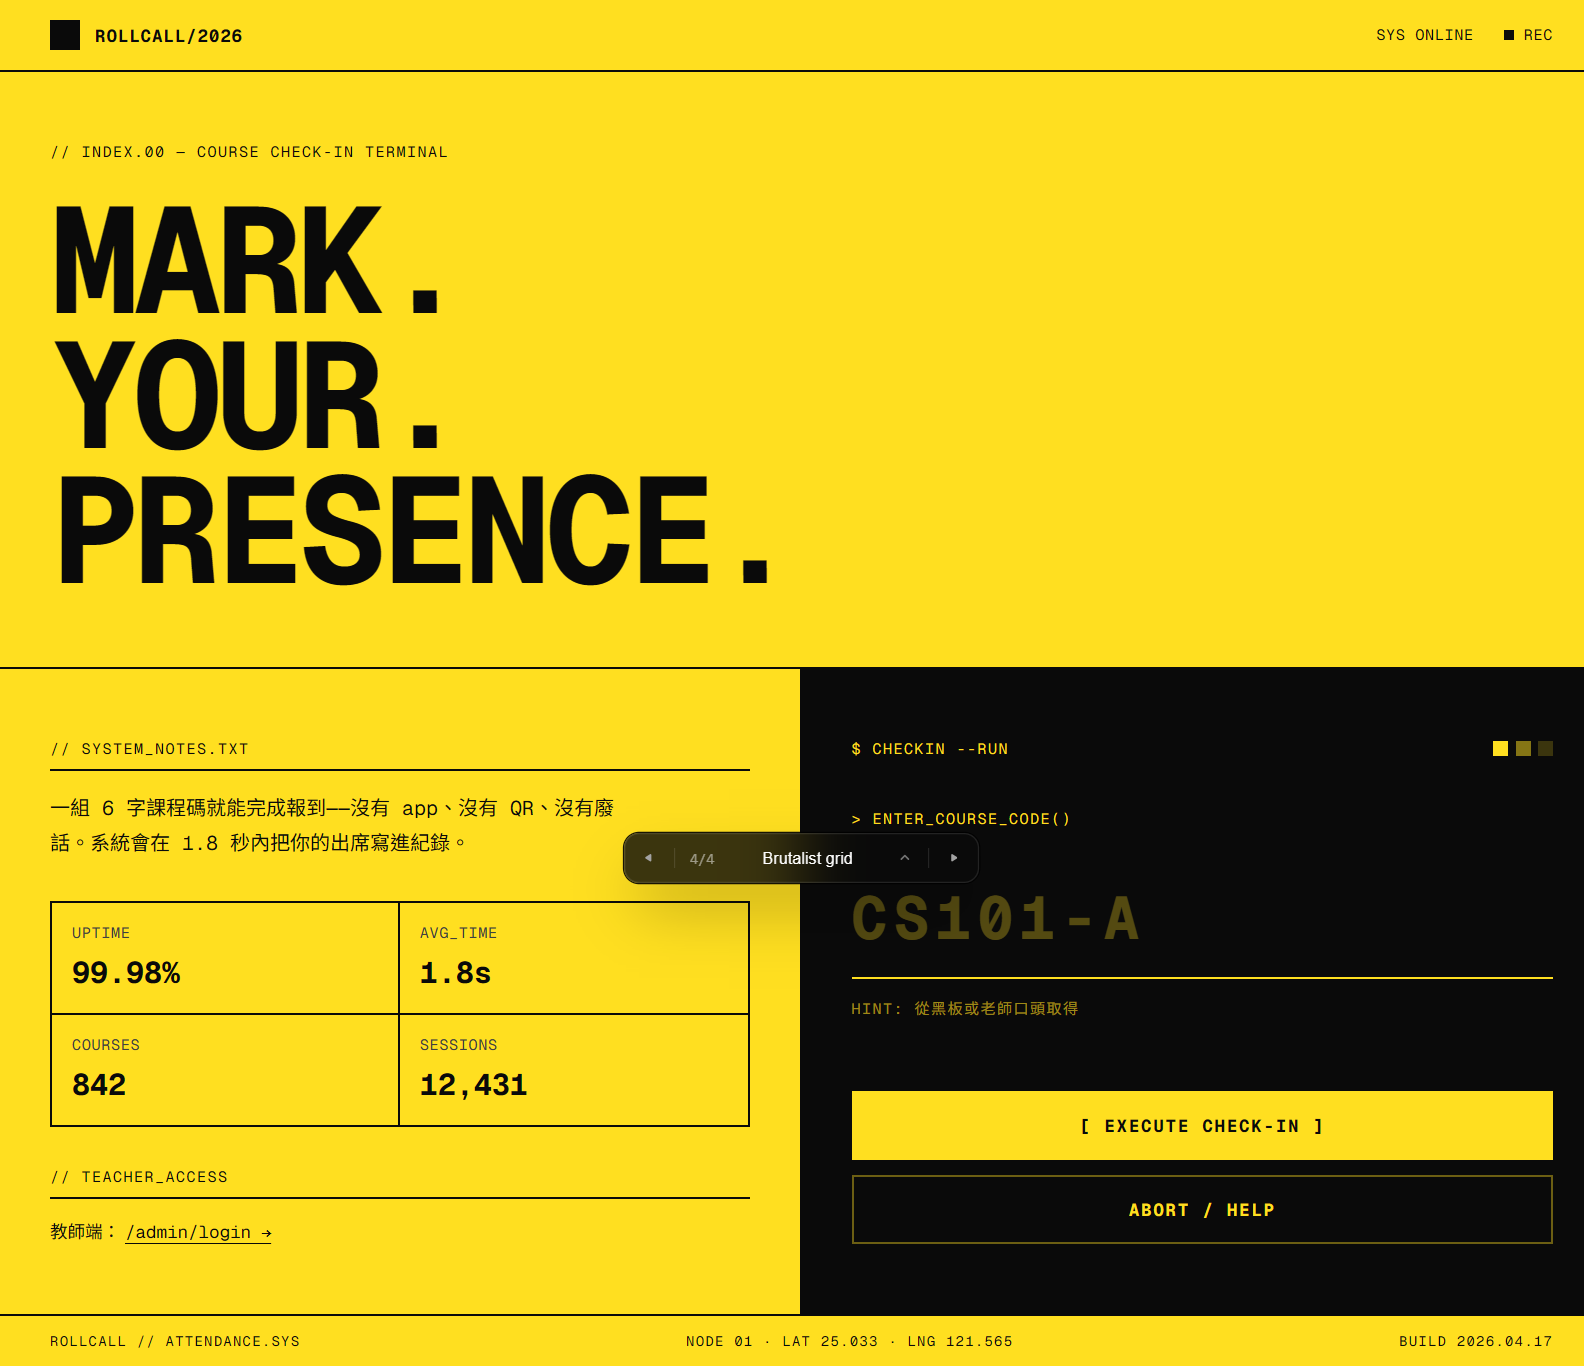Click the 4/4 design counter
1584x1366 pixels.
click(702, 859)
